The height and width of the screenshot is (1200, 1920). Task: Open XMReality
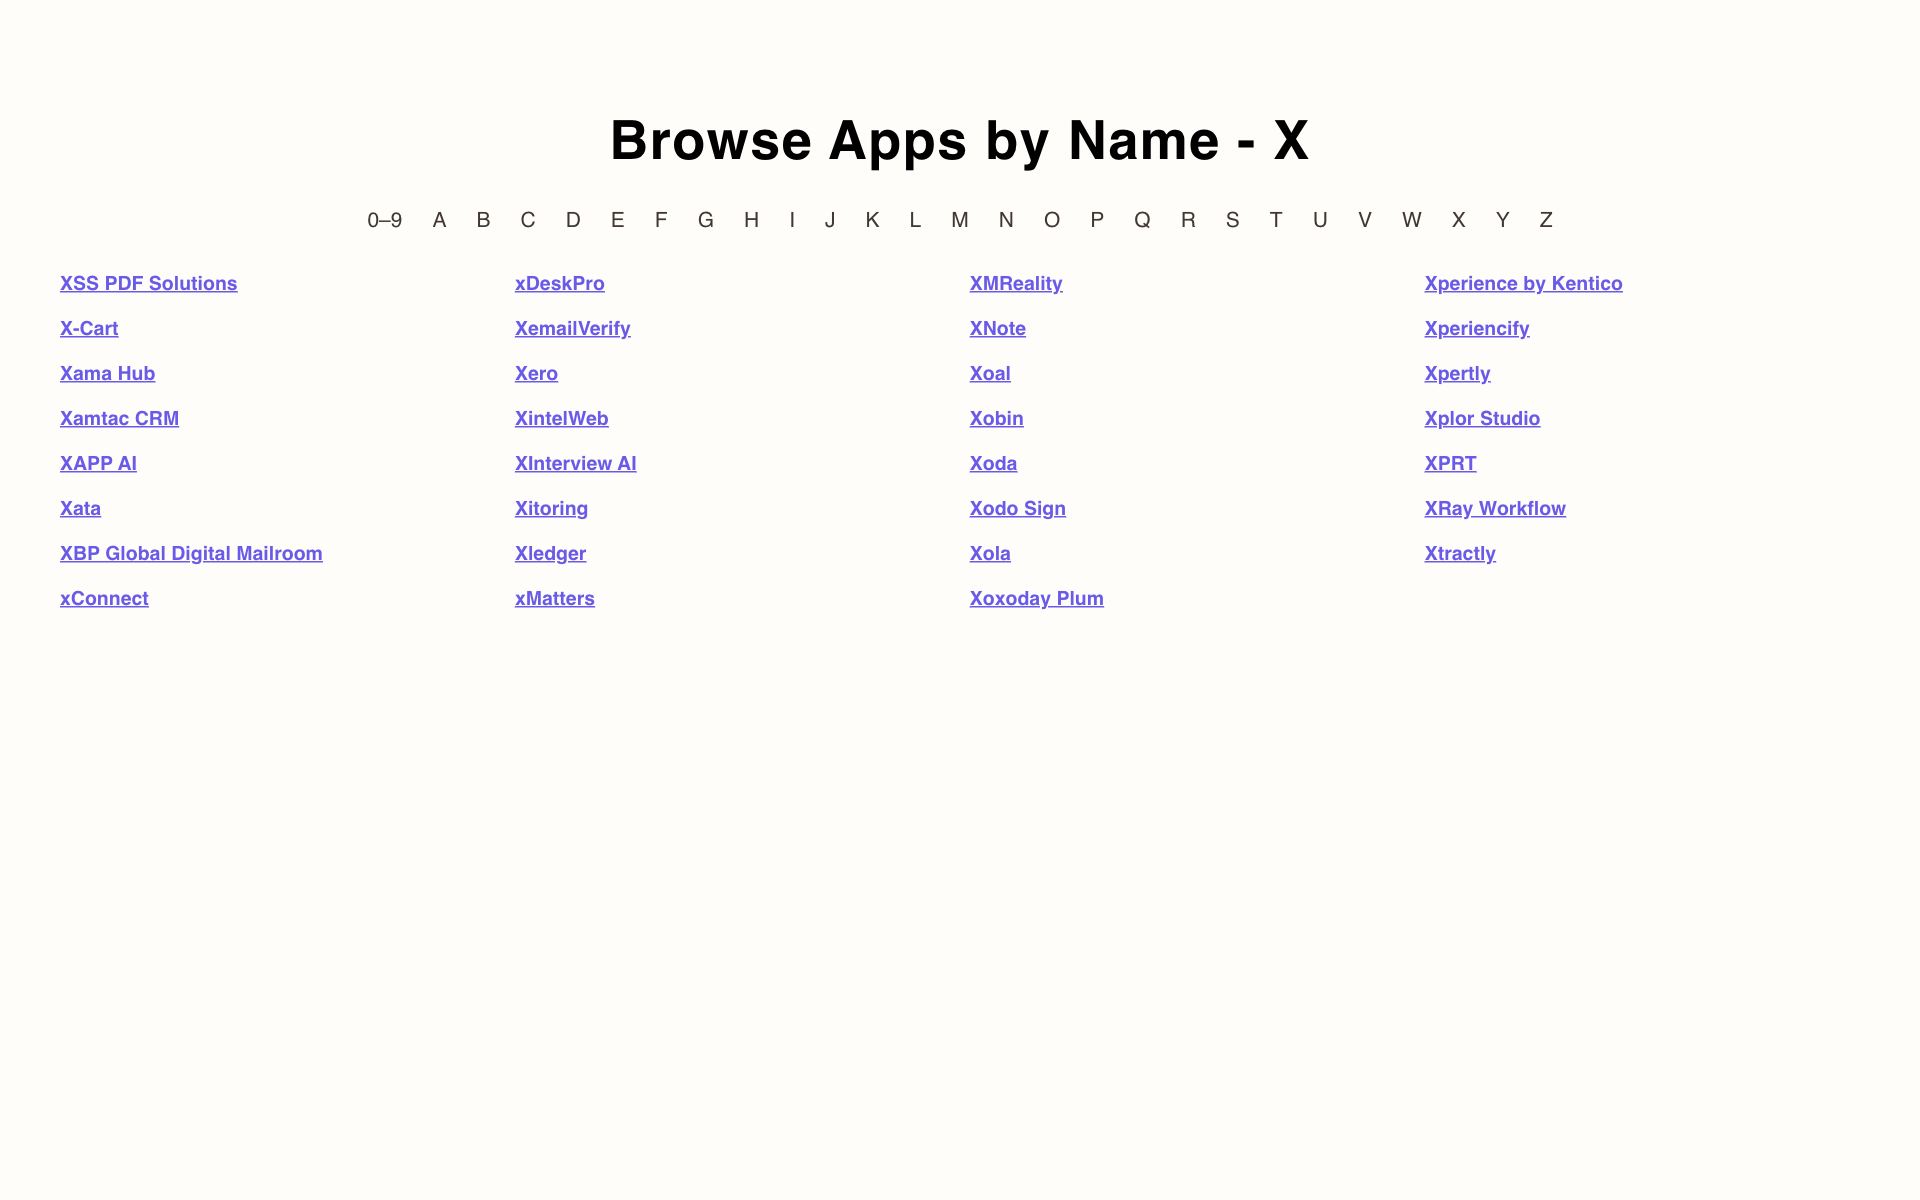1016,283
